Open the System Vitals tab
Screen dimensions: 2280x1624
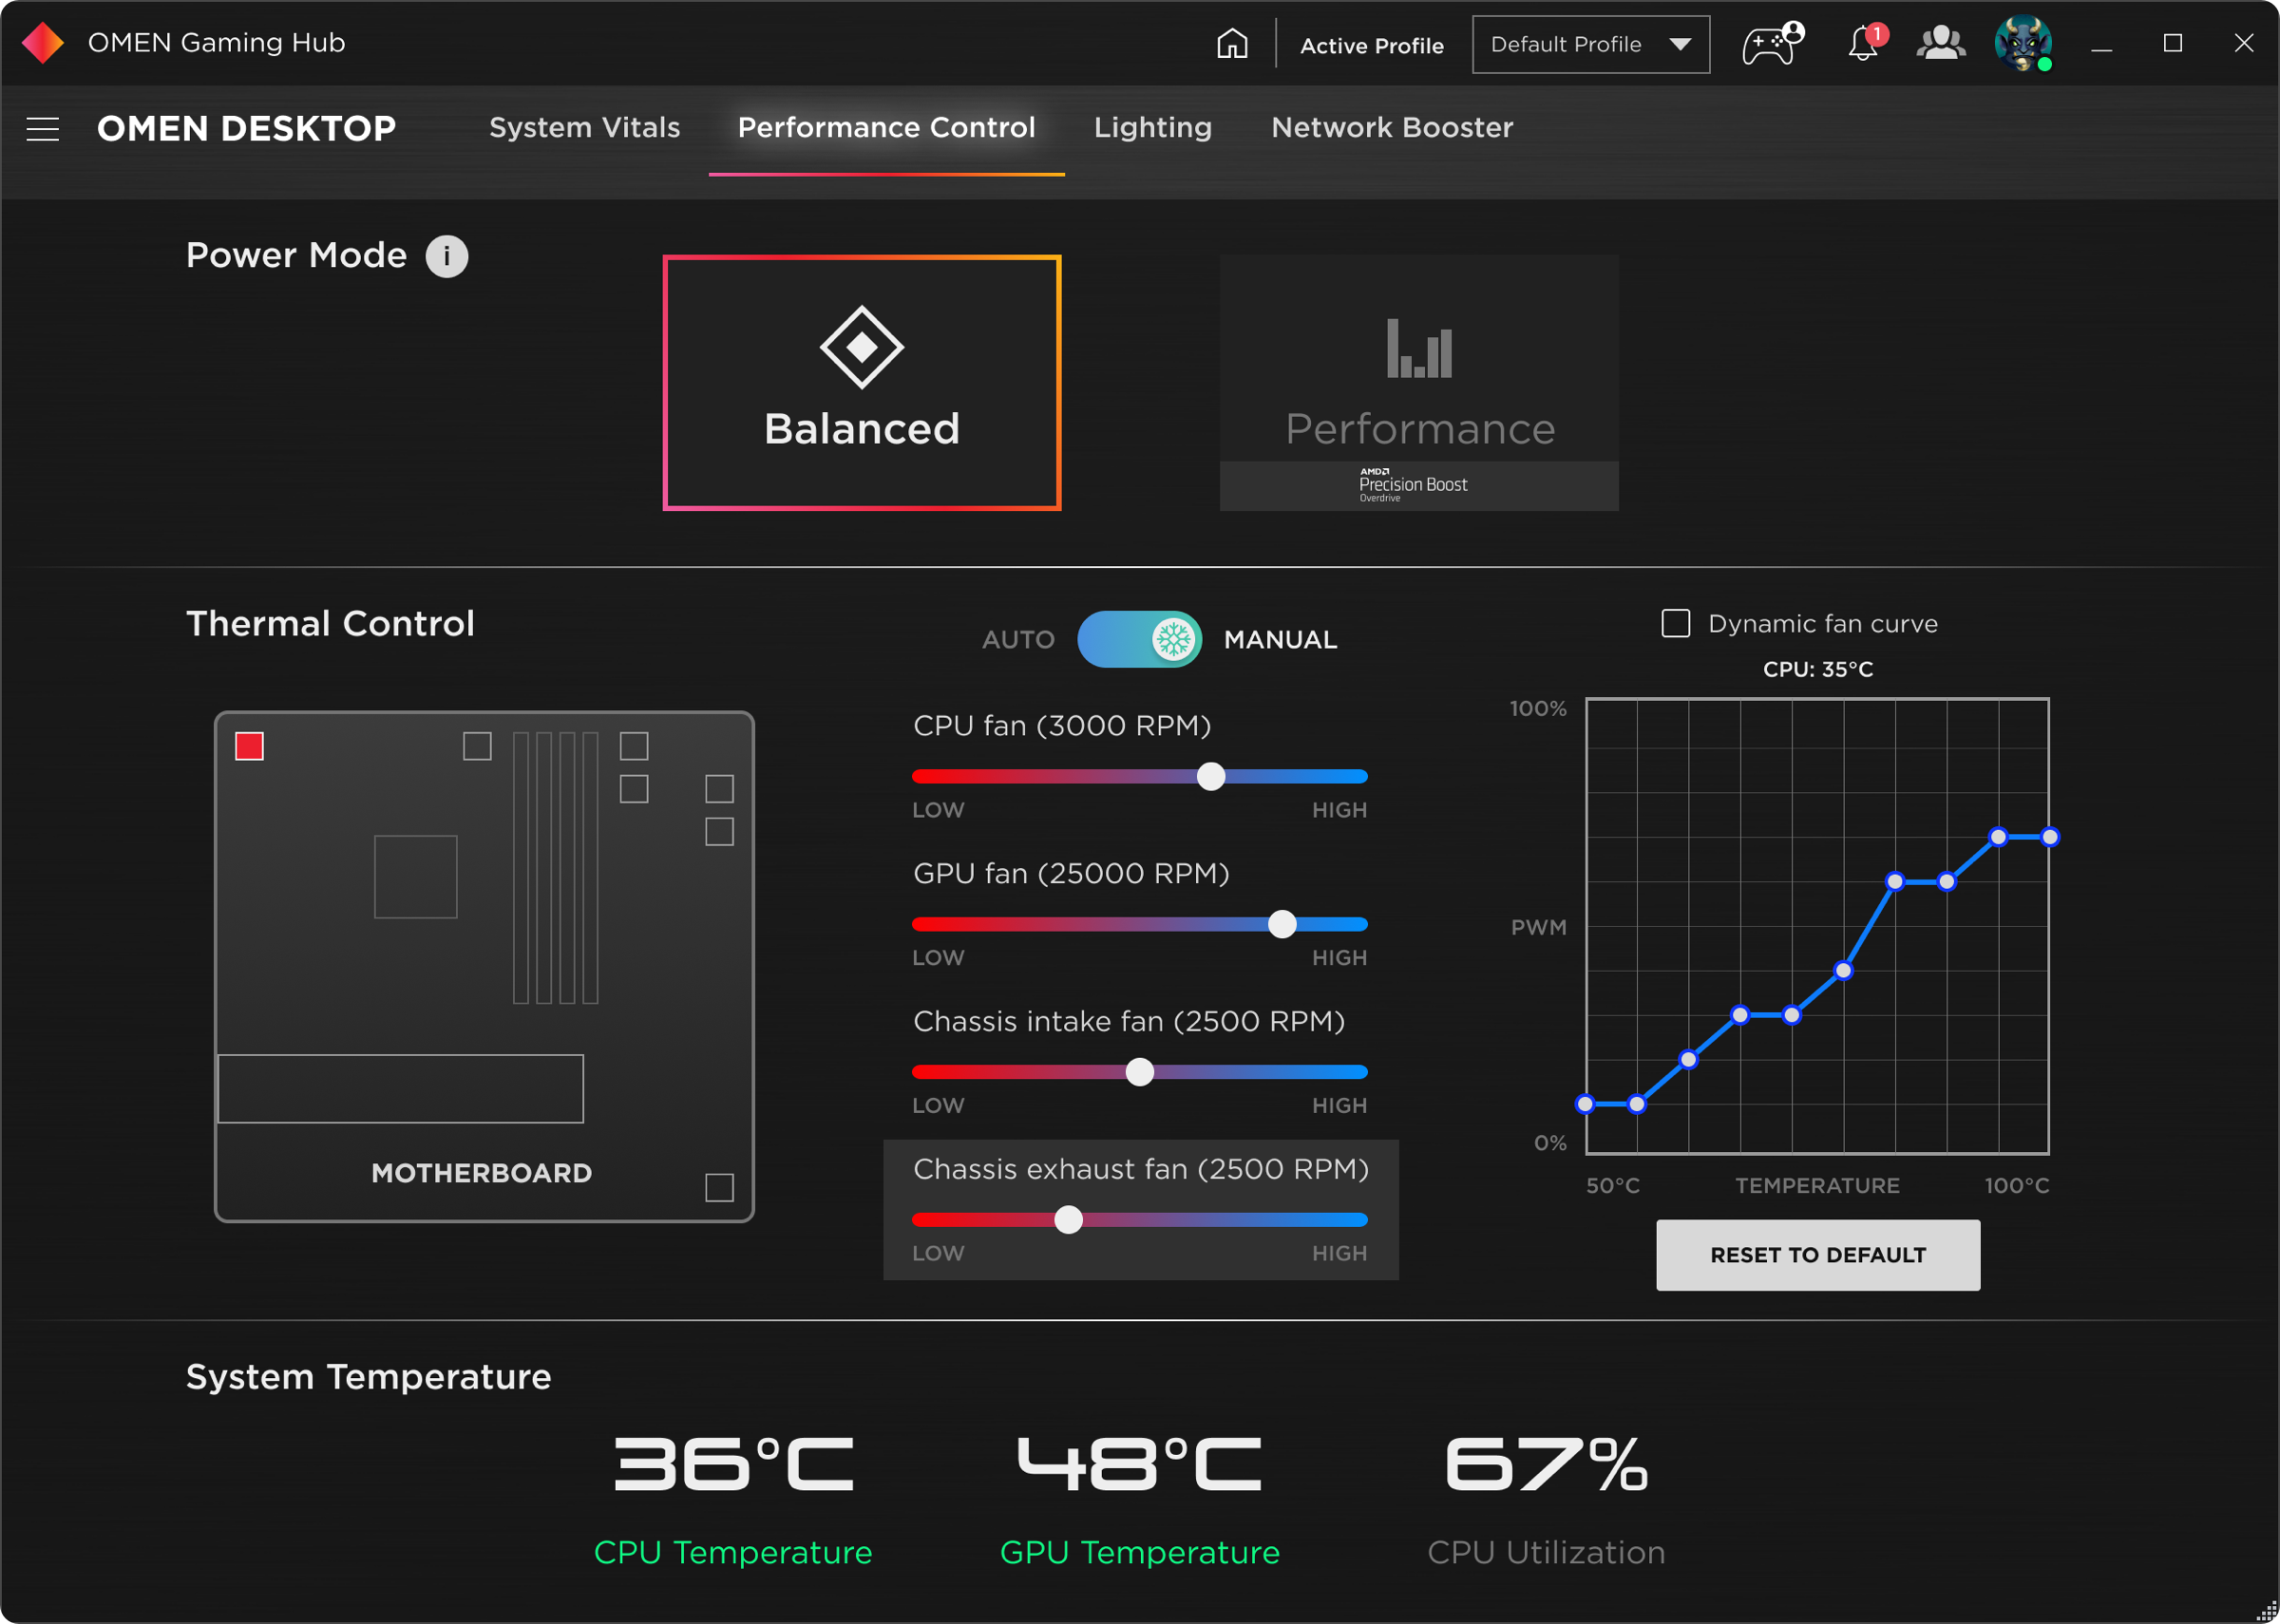click(585, 128)
